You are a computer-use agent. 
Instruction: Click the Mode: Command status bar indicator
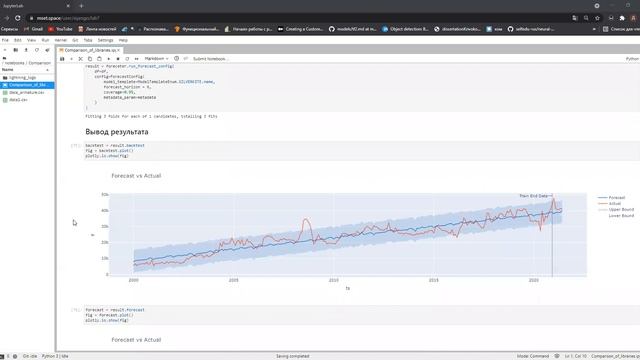[533, 356]
